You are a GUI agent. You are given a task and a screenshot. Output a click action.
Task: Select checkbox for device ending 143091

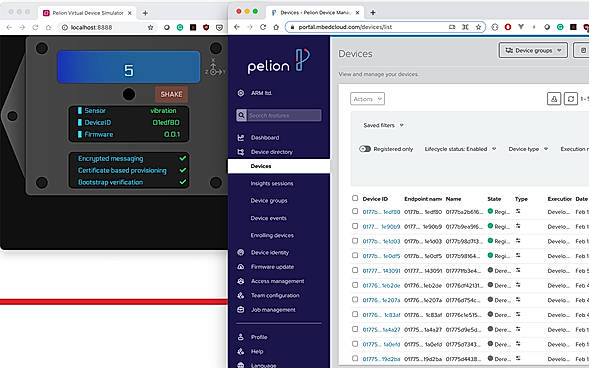pos(355,270)
